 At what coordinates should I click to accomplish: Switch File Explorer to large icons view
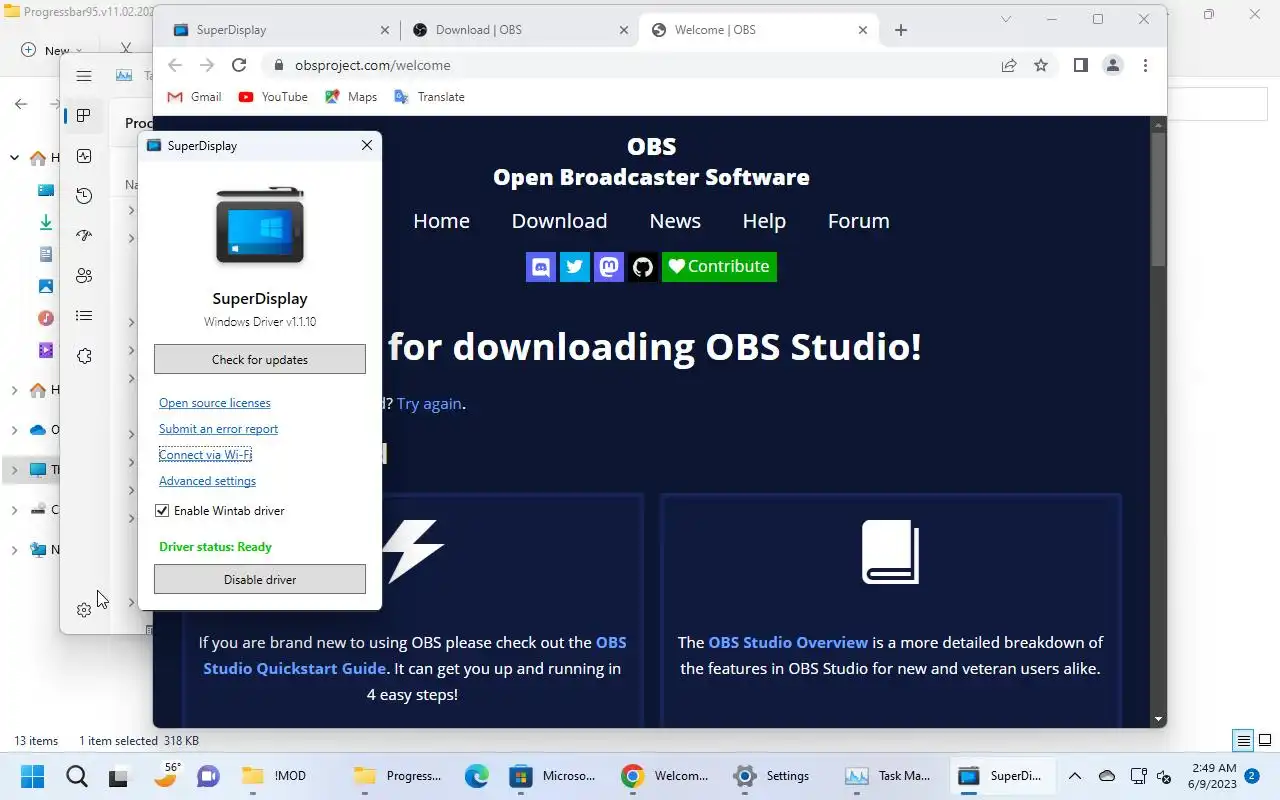click(x=1266, y=741)
